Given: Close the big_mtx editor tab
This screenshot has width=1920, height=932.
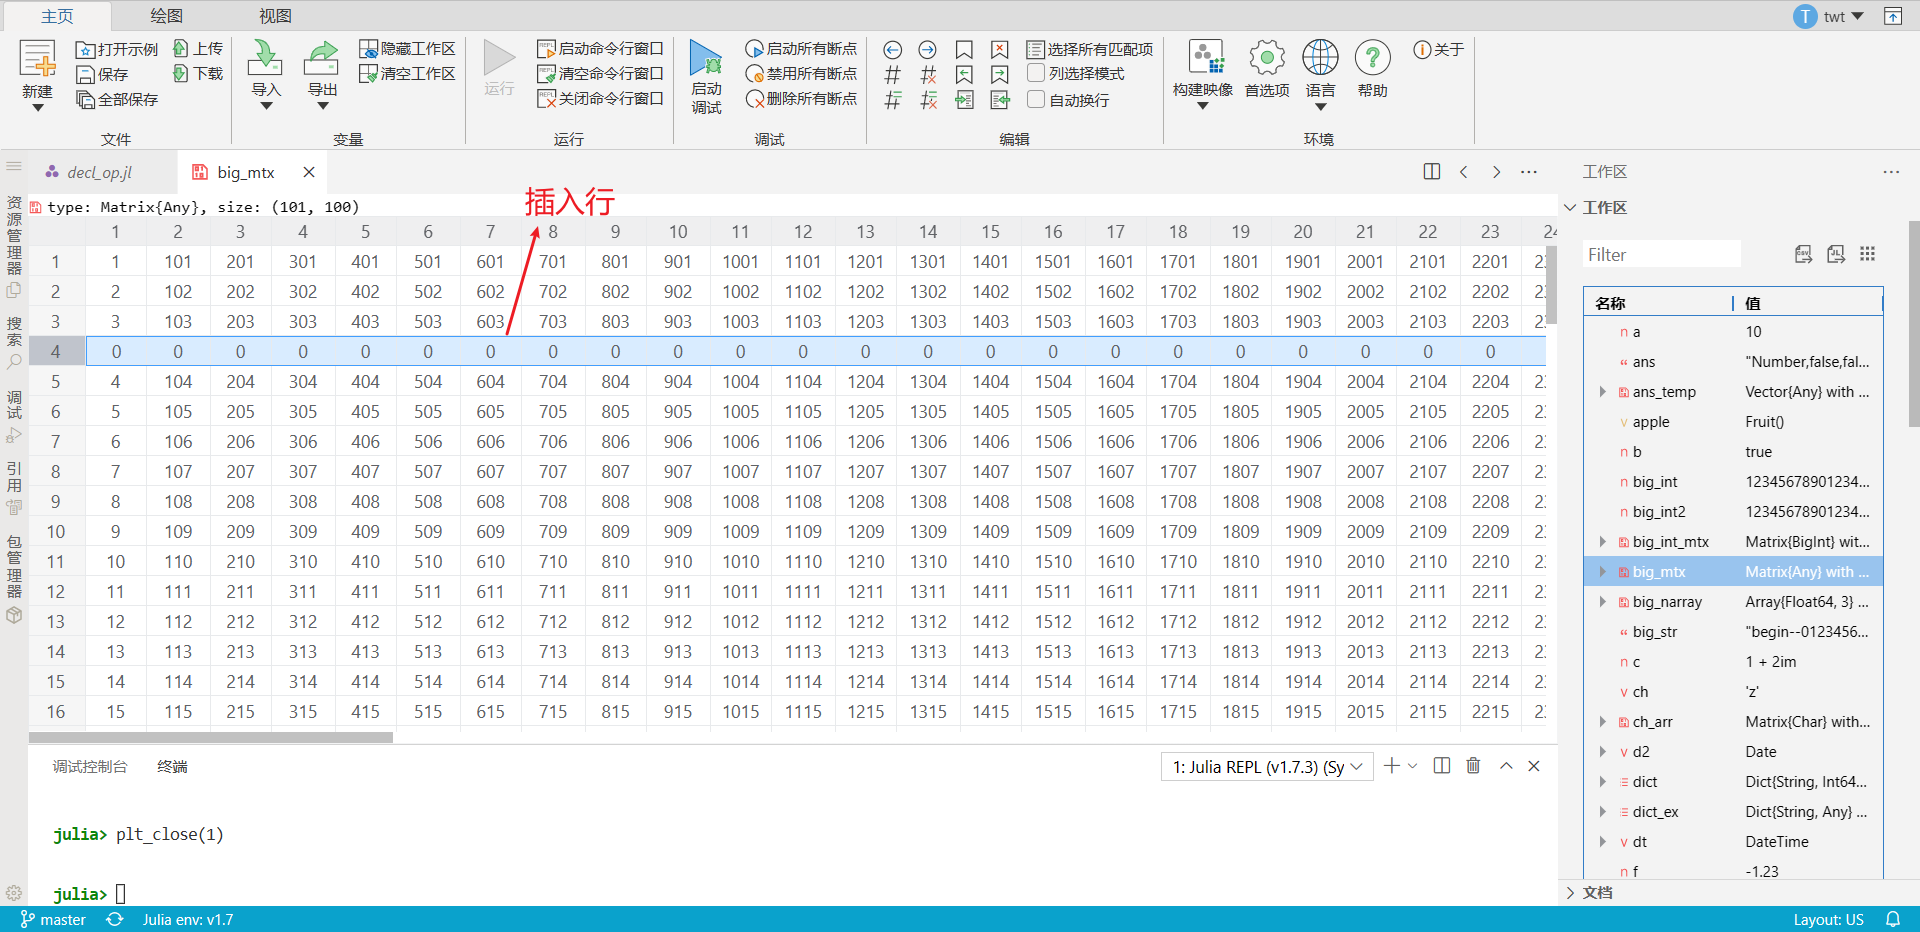Looking at the screenshot, I should point(309,172).
